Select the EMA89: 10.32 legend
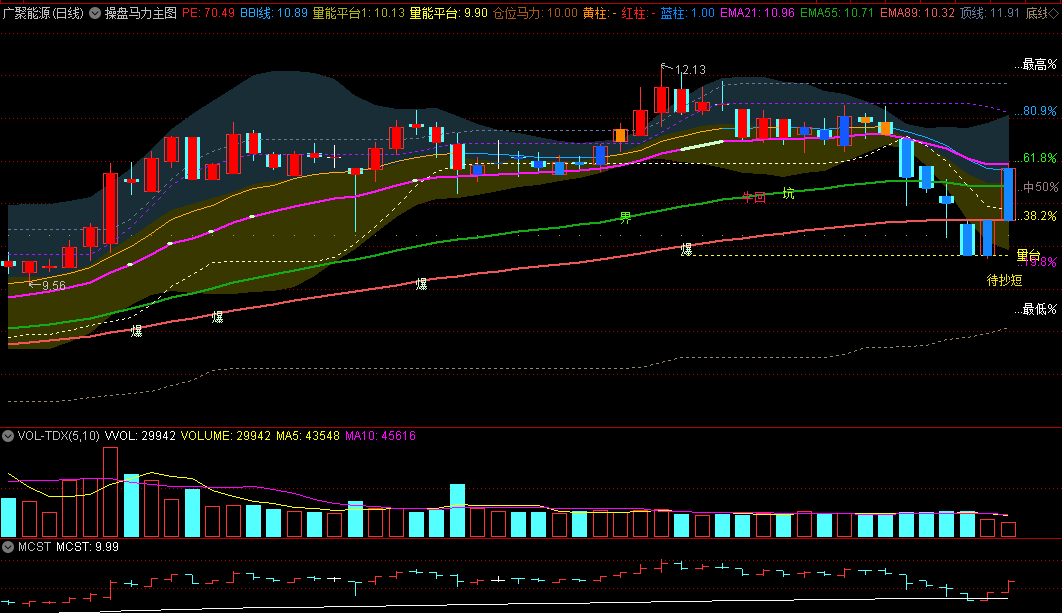The height and width of the screenshot is (613, 1062). coord(917,13)
